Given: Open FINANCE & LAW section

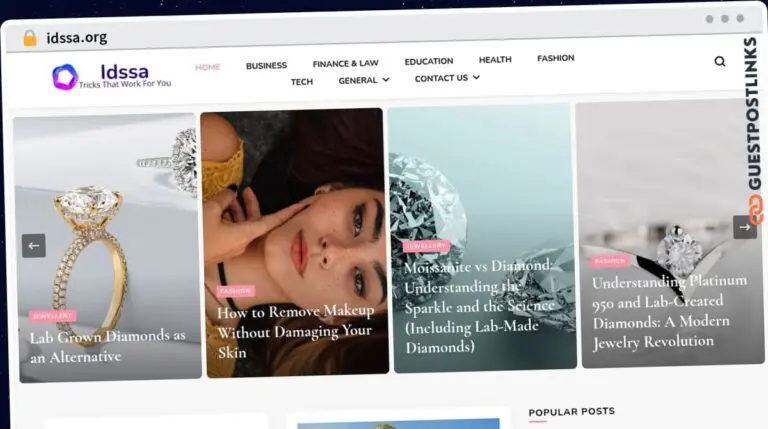Looking at the screenshot, I should 346,64.
